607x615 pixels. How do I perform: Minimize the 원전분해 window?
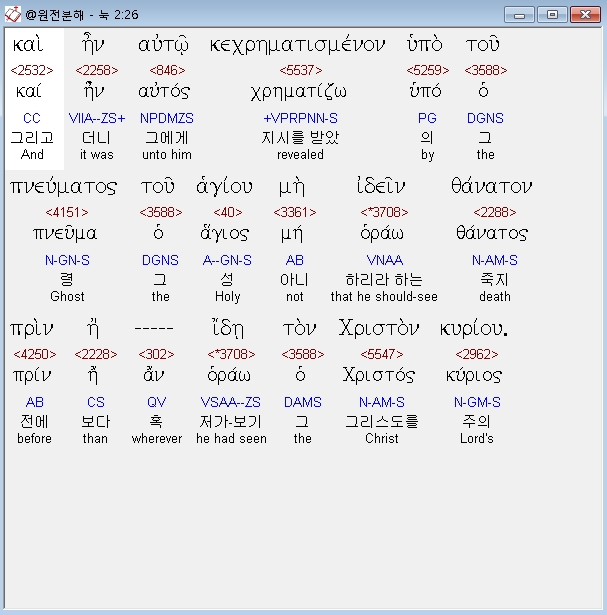[519, 15]
